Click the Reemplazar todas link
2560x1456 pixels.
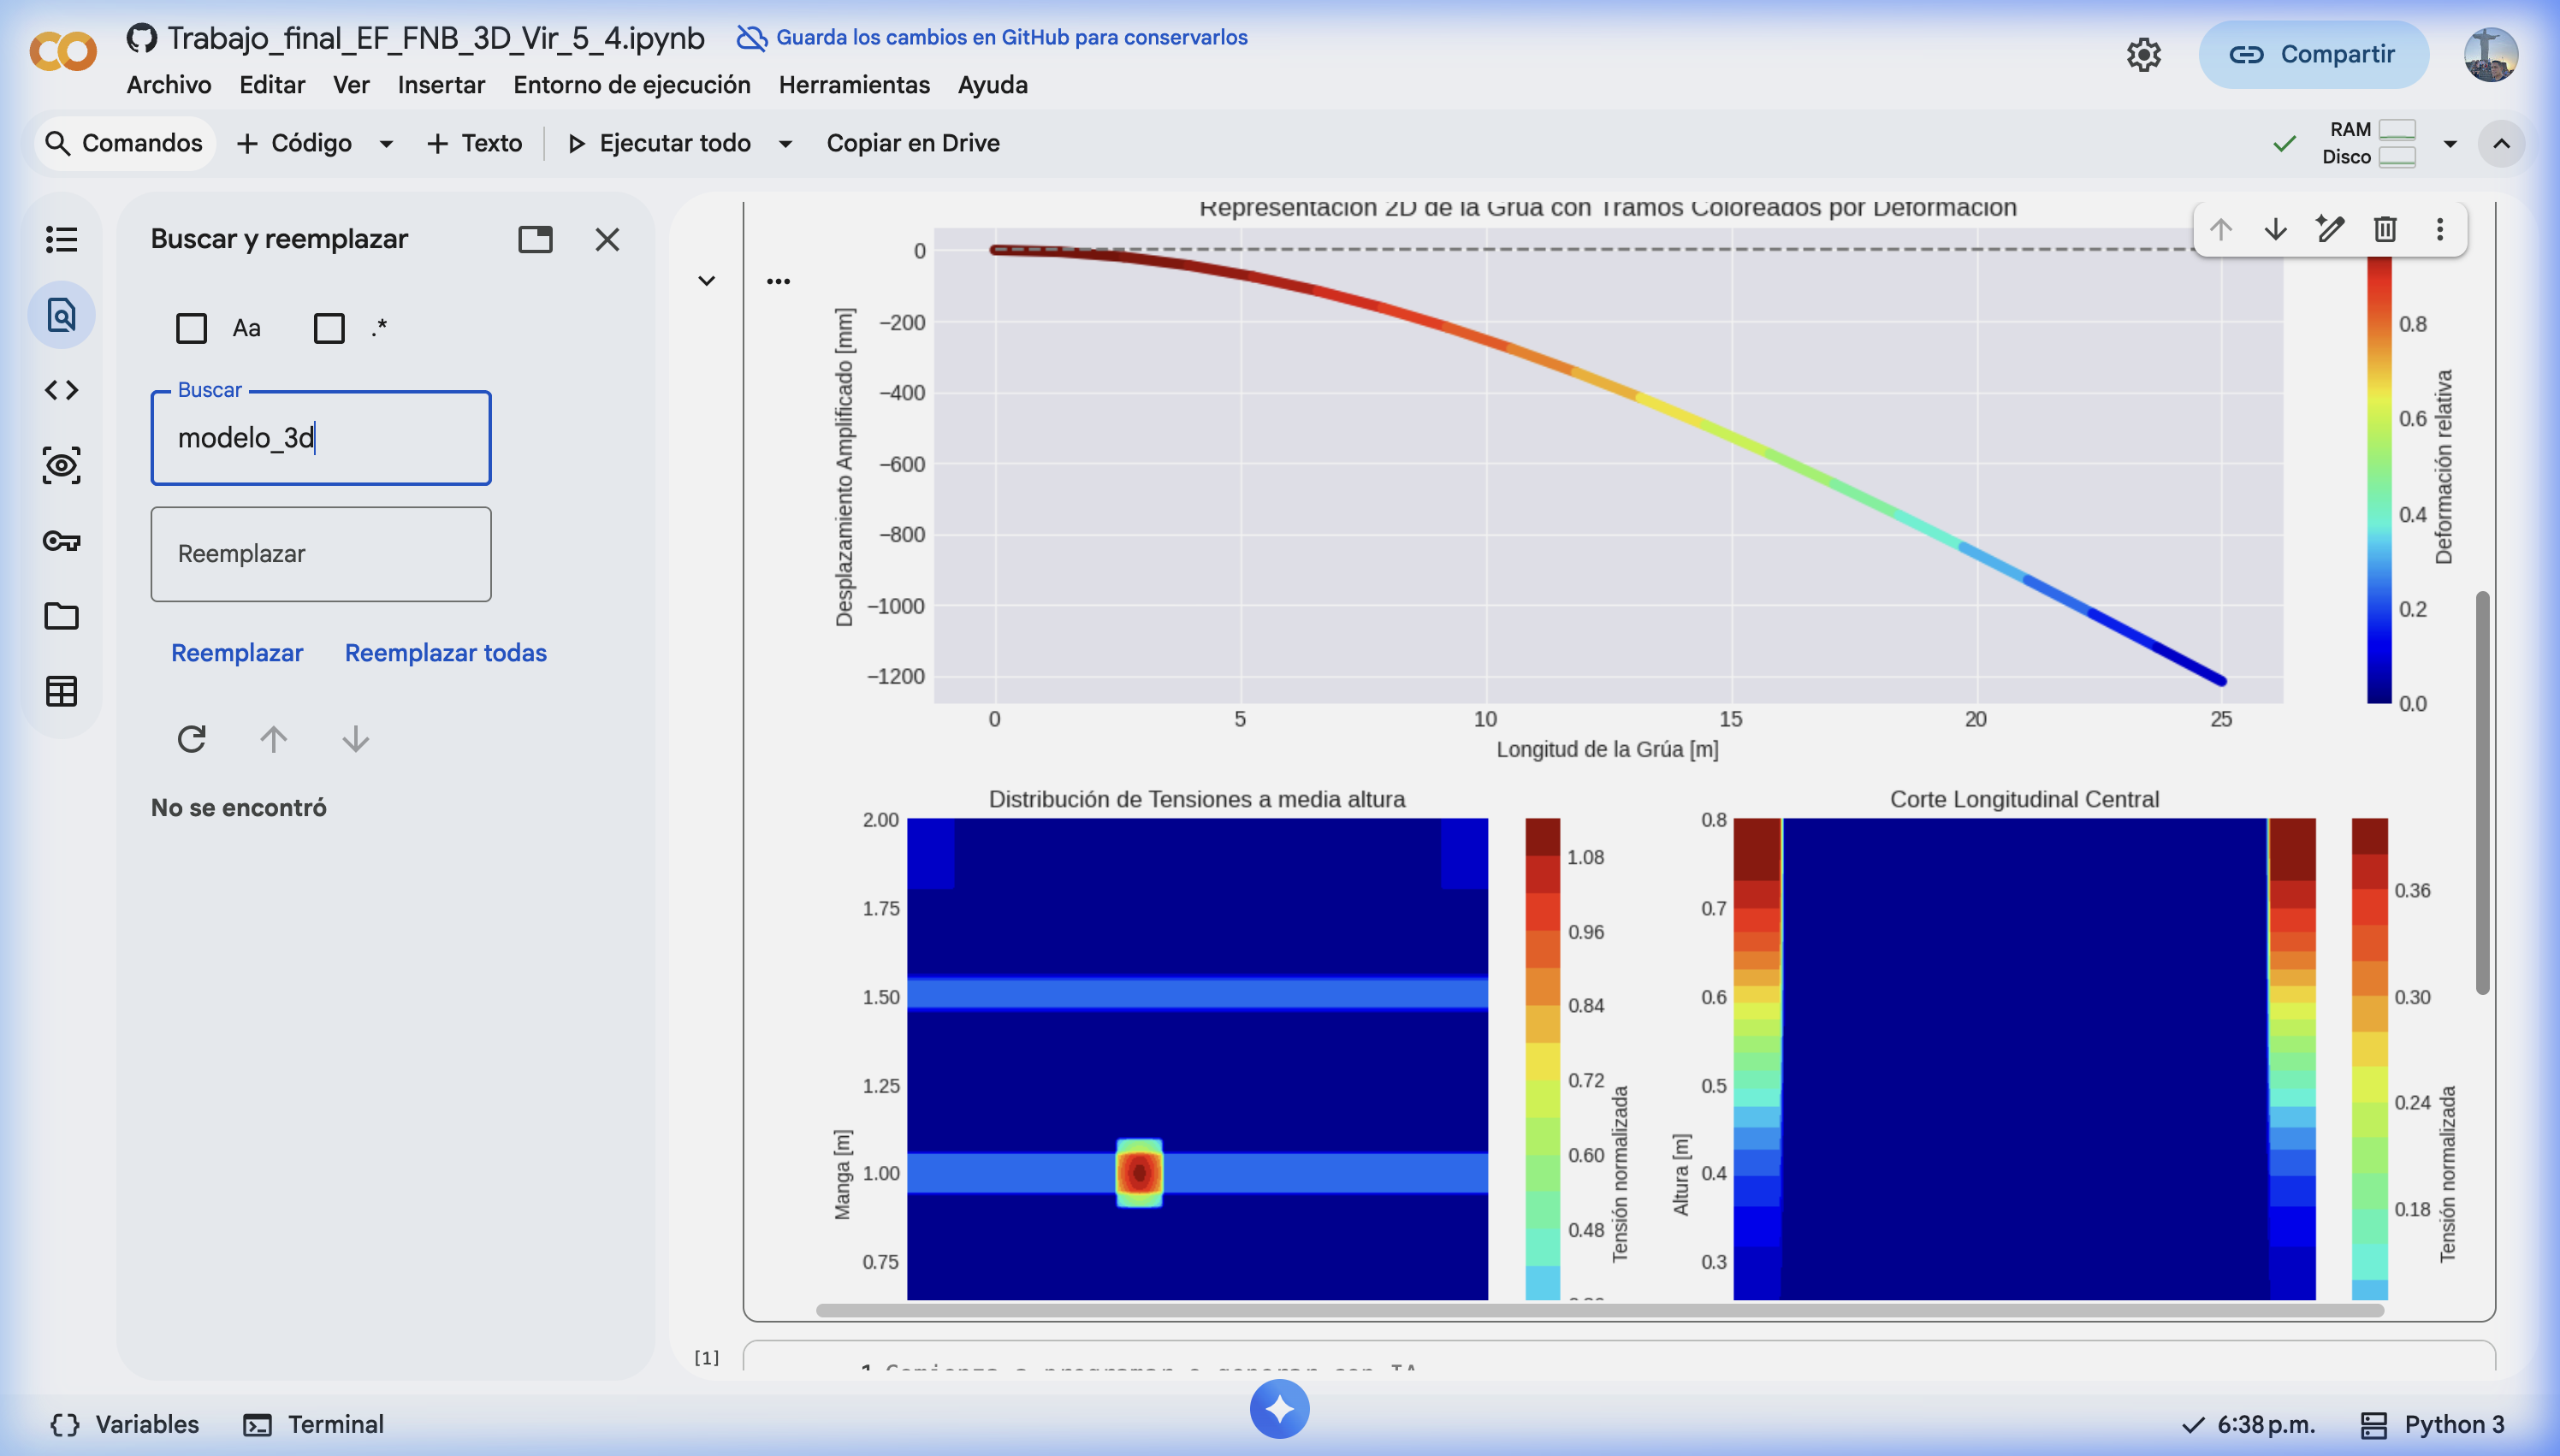(x=445, y=653)
